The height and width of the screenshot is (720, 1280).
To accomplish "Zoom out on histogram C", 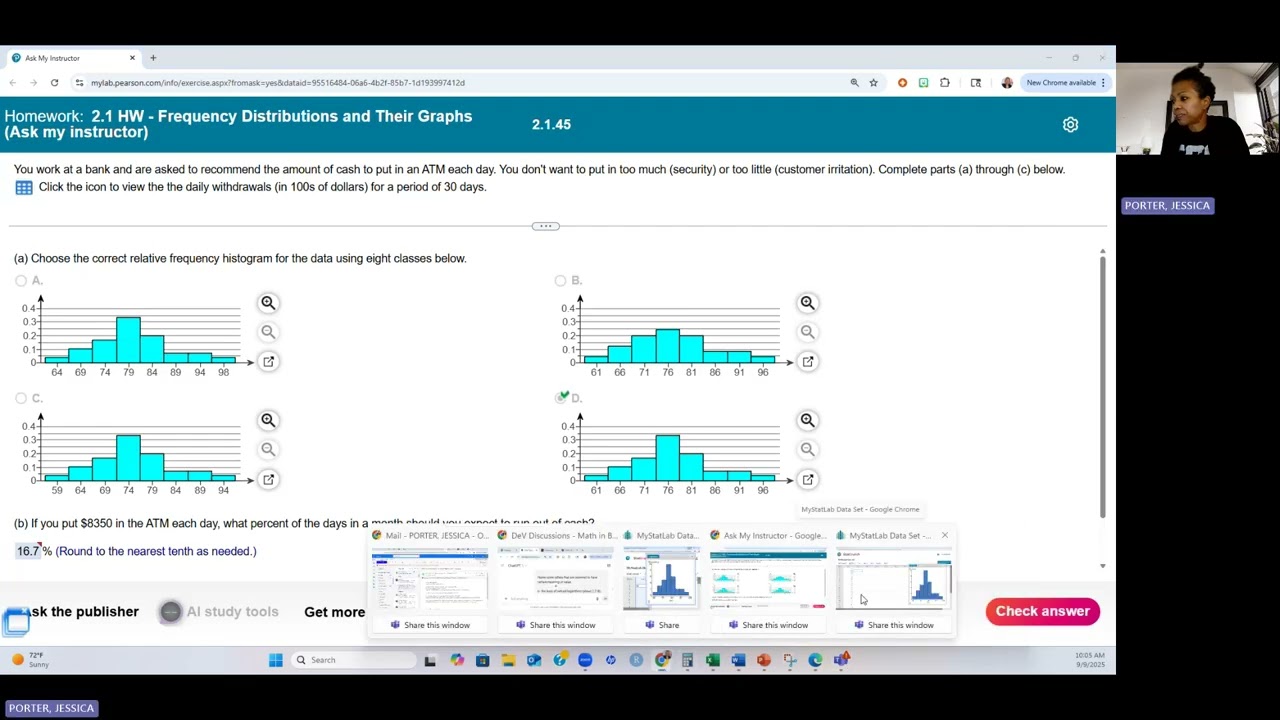I will pyautogui.click(x=268, y=450).
